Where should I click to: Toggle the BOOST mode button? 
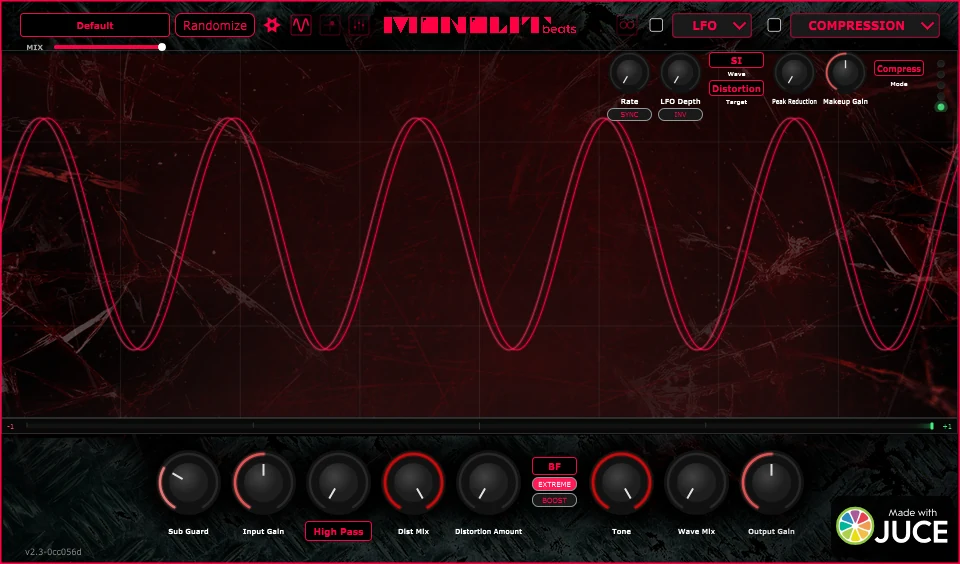coord(554,500)
